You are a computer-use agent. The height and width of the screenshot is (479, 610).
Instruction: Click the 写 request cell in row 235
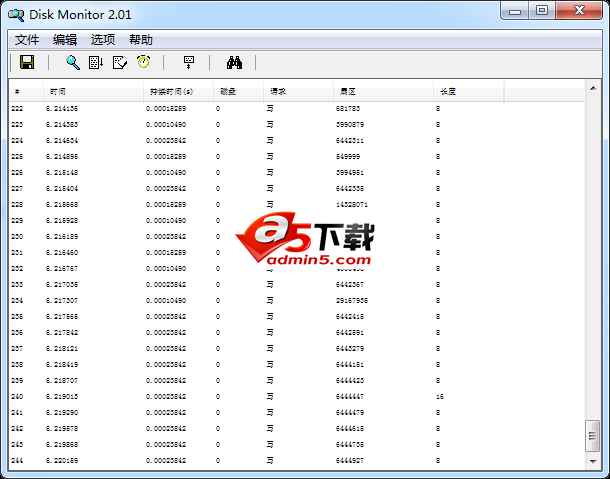(270, 317)
